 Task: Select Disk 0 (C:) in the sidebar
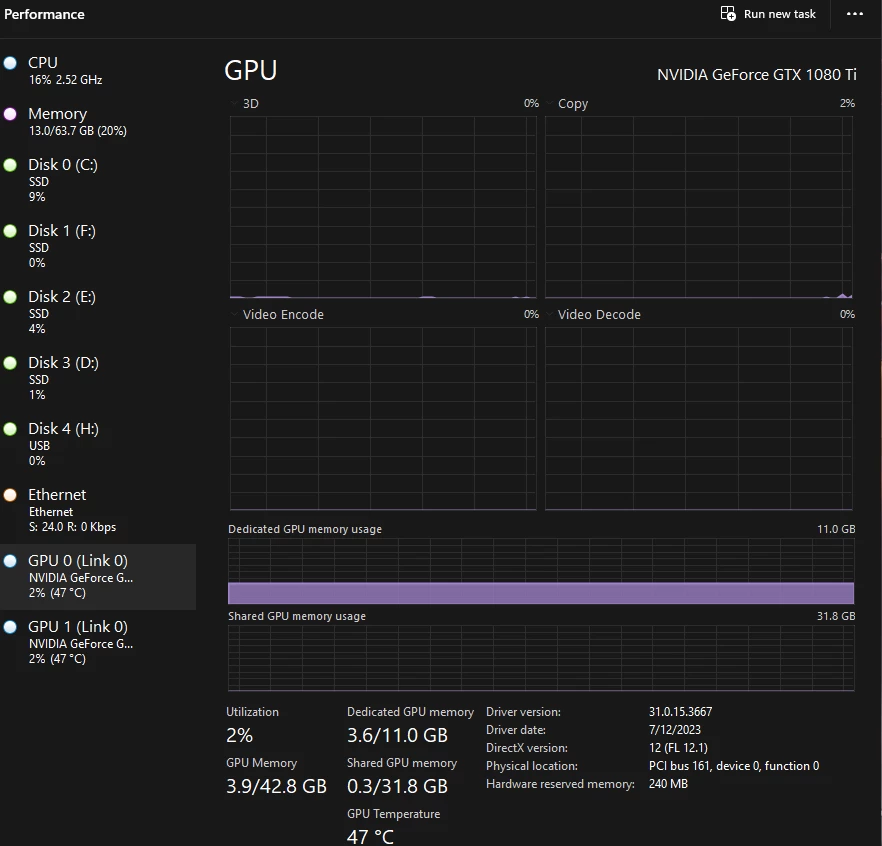tap(98, 180)
